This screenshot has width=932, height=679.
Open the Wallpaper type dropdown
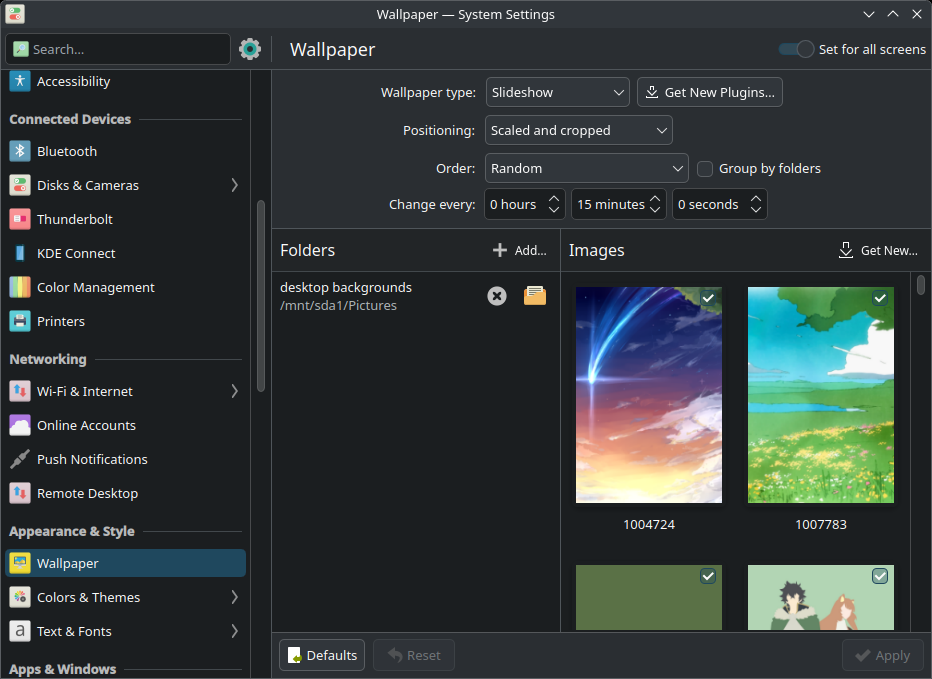coord(557,92)
